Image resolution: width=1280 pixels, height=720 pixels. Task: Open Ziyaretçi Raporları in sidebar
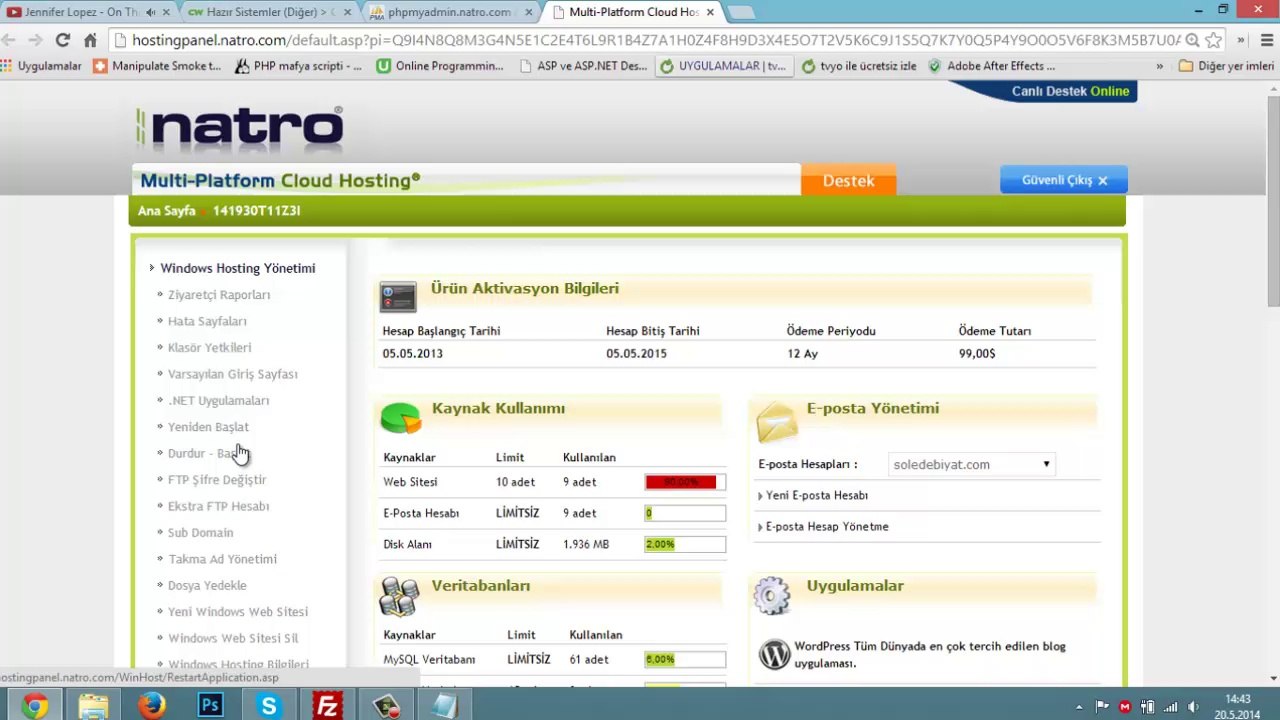coord(219,294)
